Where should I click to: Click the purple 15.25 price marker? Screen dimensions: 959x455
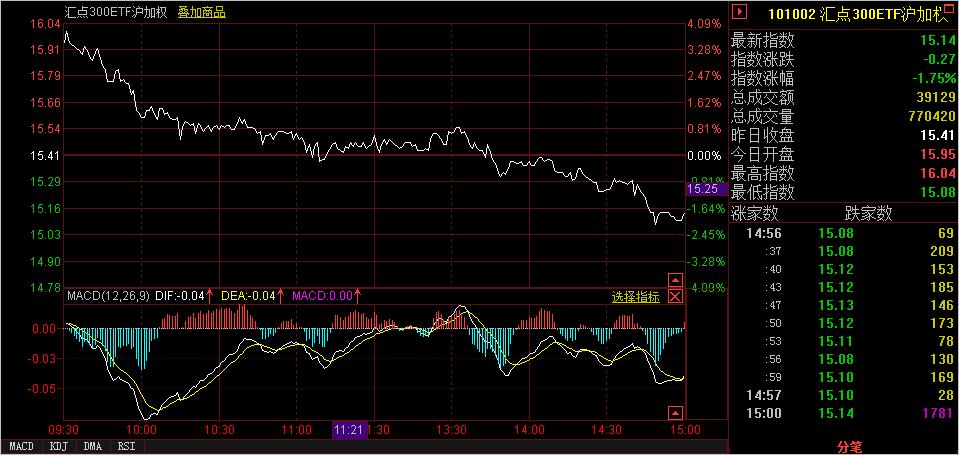tap(707, 189)
